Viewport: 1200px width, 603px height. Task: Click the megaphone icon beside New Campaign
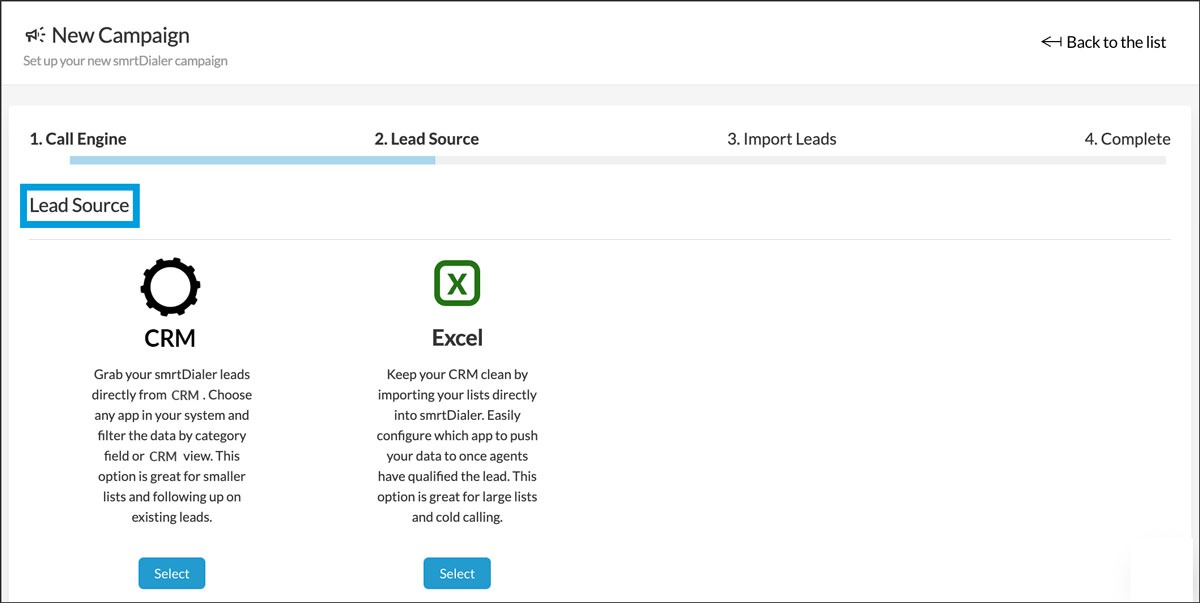tap(35, 36)
